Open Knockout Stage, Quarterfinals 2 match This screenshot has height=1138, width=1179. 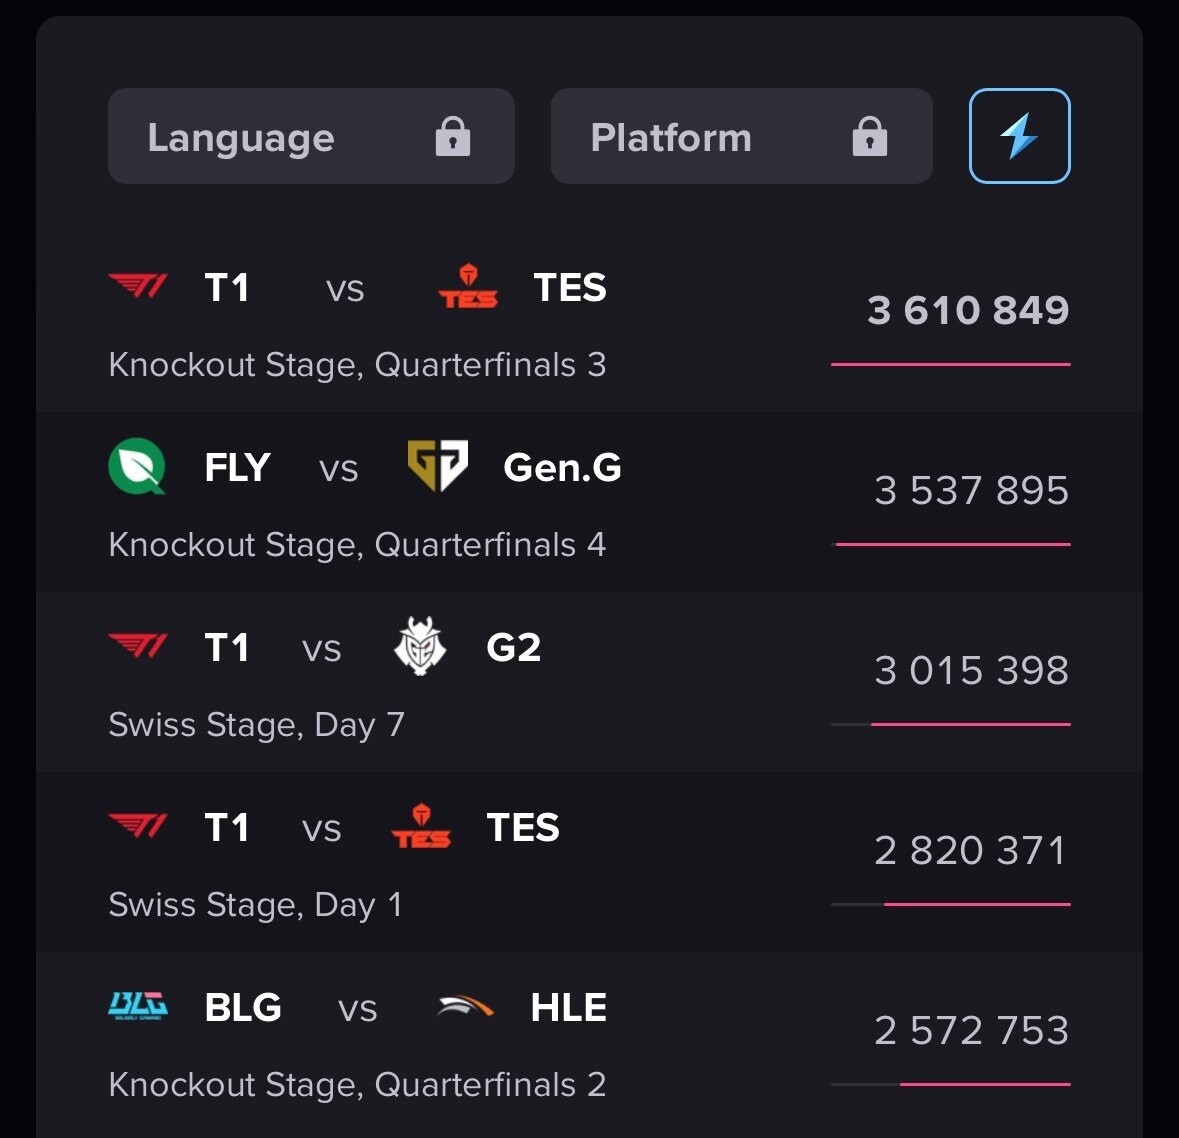[x=357, y=1085]
